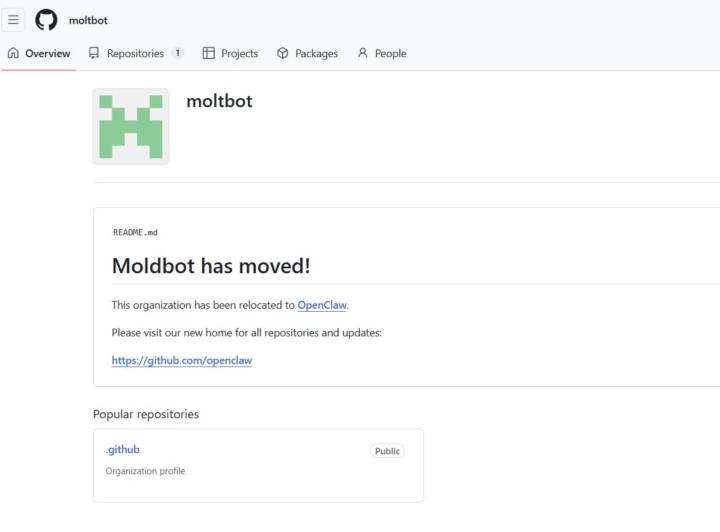Open the .github repository link

pyautogui.click(x=122, y=450)
